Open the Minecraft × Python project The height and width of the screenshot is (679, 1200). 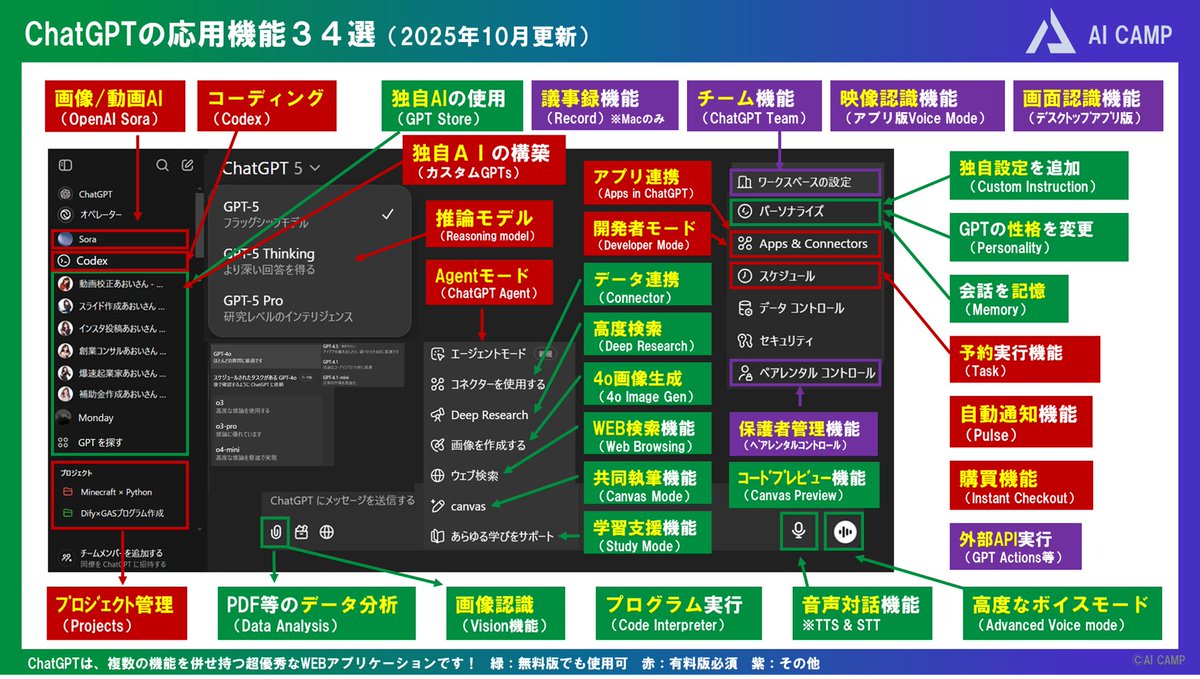[108, 492]
